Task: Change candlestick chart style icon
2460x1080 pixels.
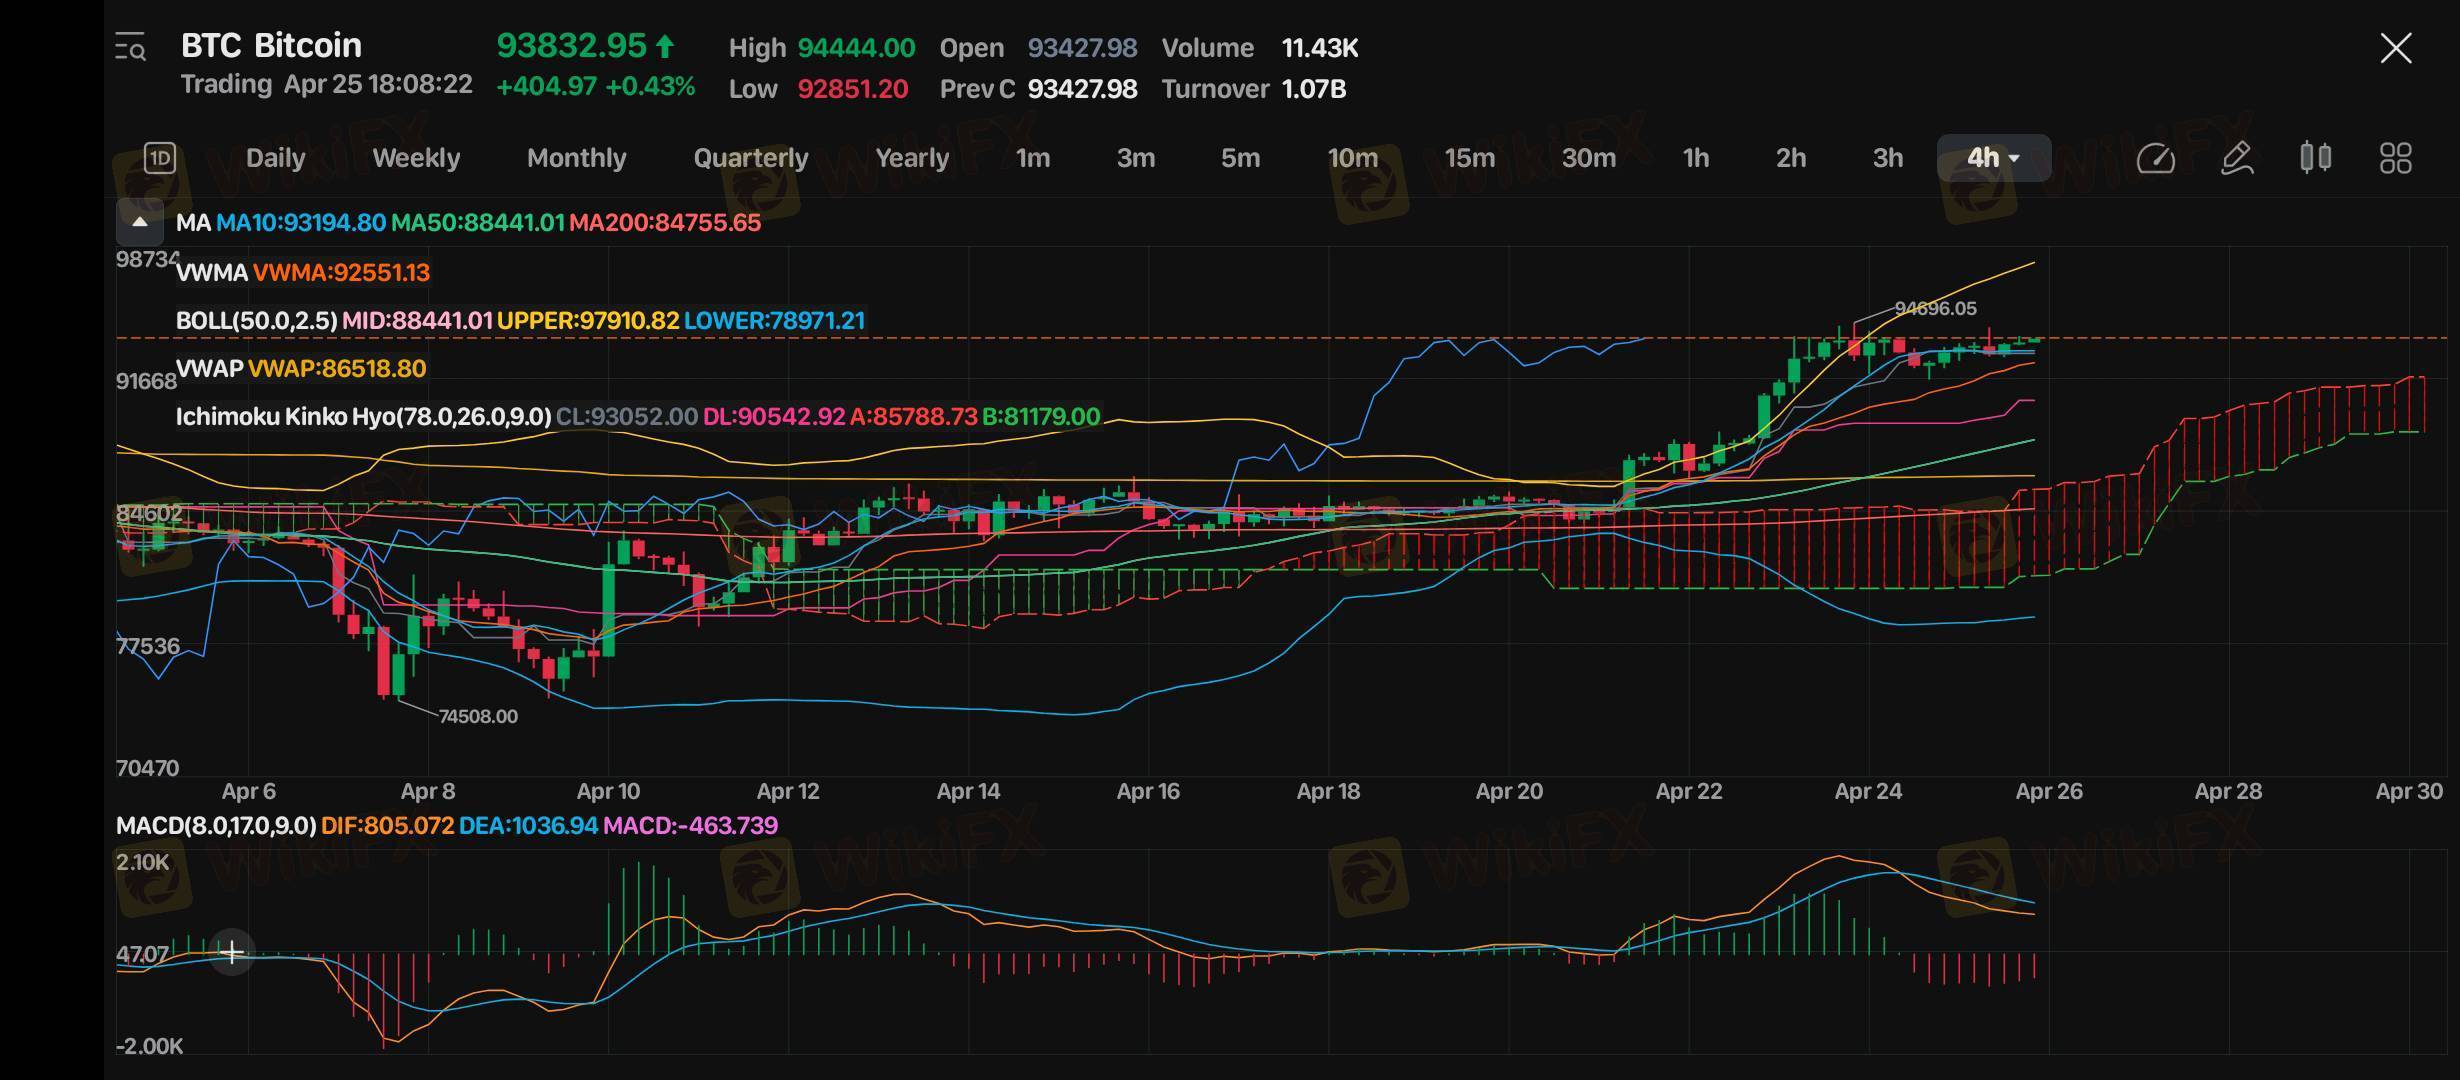Action: point(2316,158)
